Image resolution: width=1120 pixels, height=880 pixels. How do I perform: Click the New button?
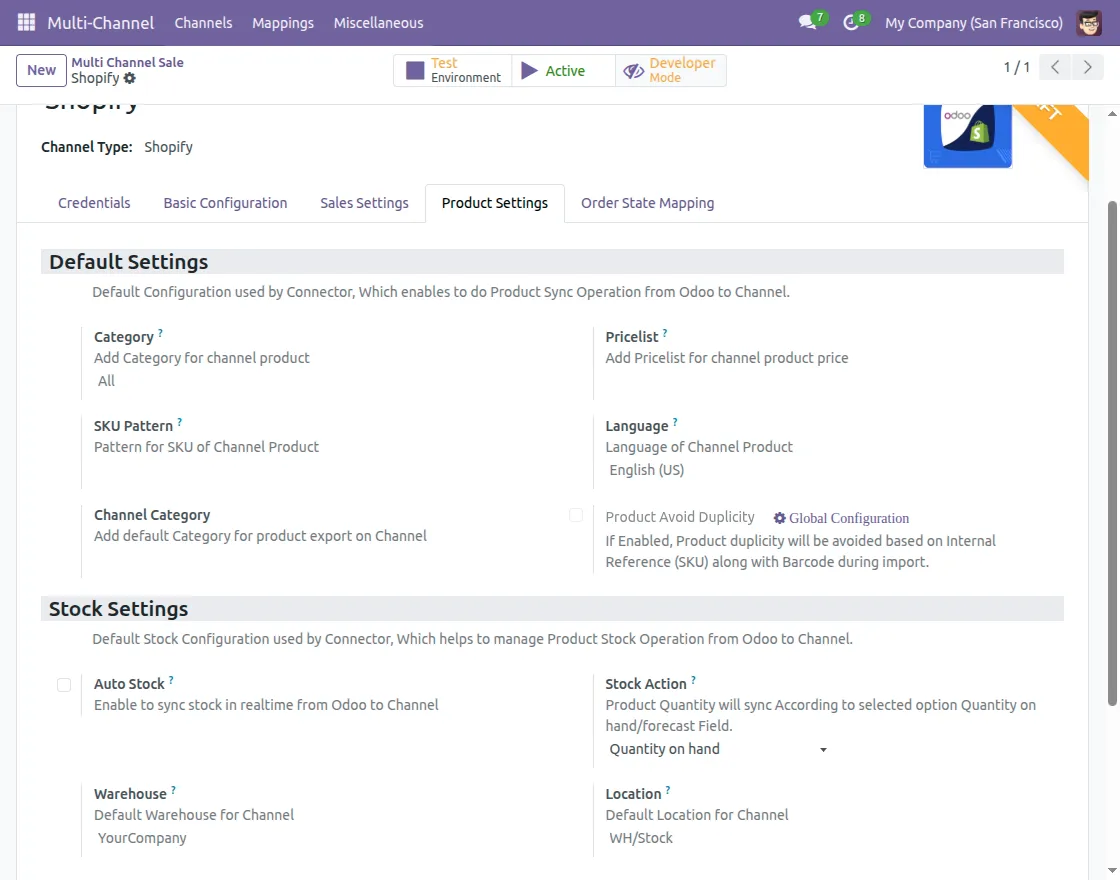click(40, 70)
